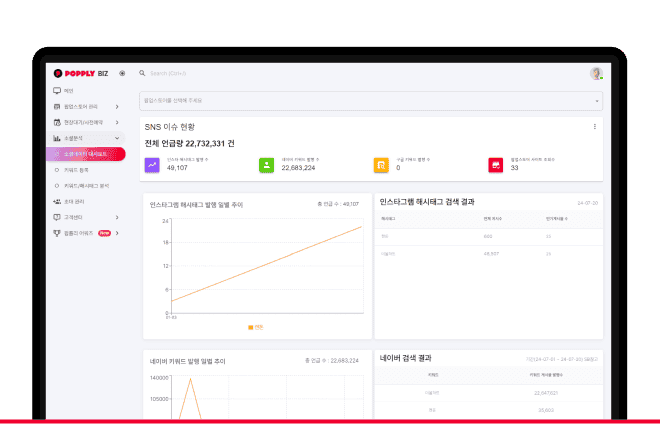661x424 pixels.
Task: Click the POPPLY BIZ logo
Action: [x=81, y=73]
